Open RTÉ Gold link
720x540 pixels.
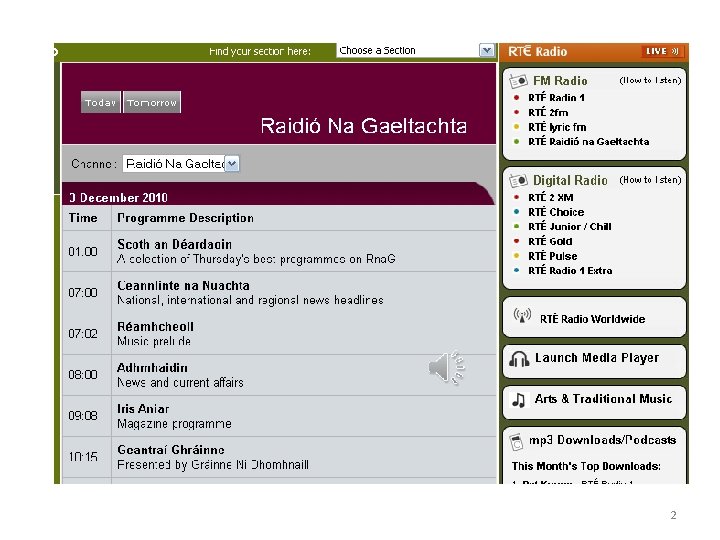tap(550, 241)
